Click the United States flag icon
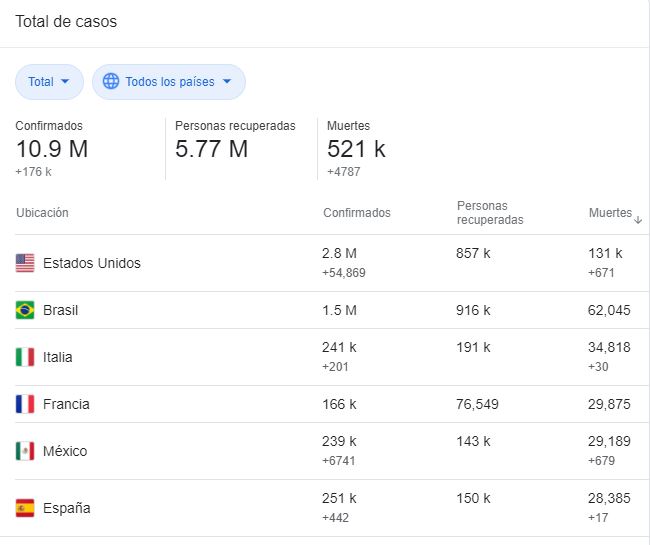Image resolution: width=650 pixels, height=545 pixels. point(25,263)
